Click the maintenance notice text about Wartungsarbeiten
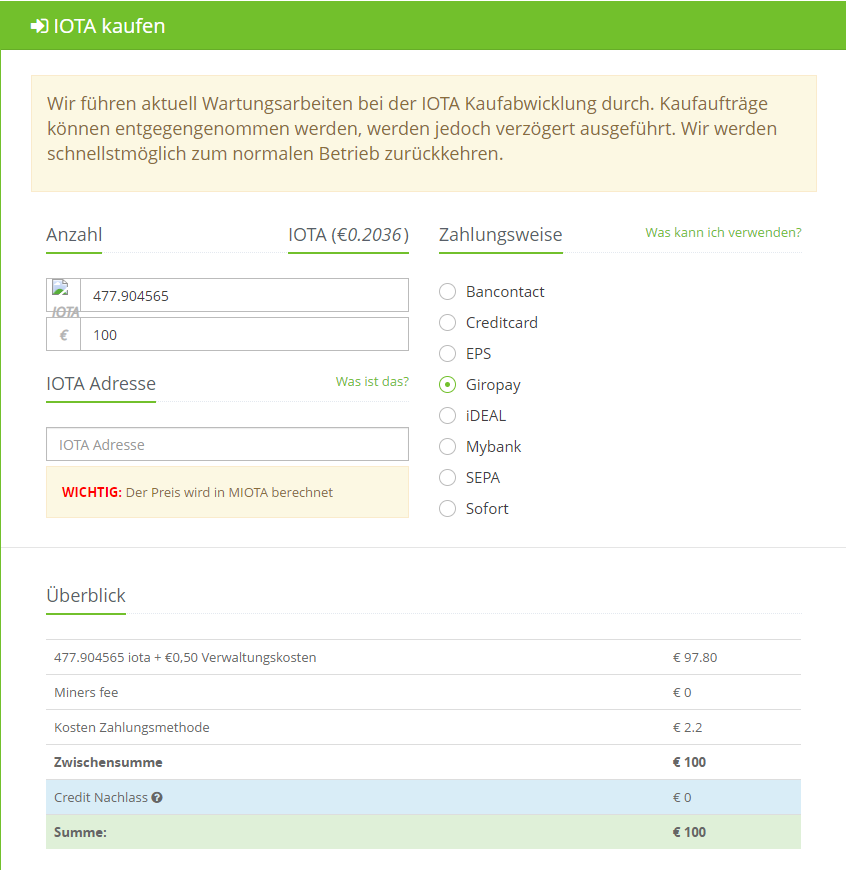The image size is (846, 870). (x=412, y=129)
